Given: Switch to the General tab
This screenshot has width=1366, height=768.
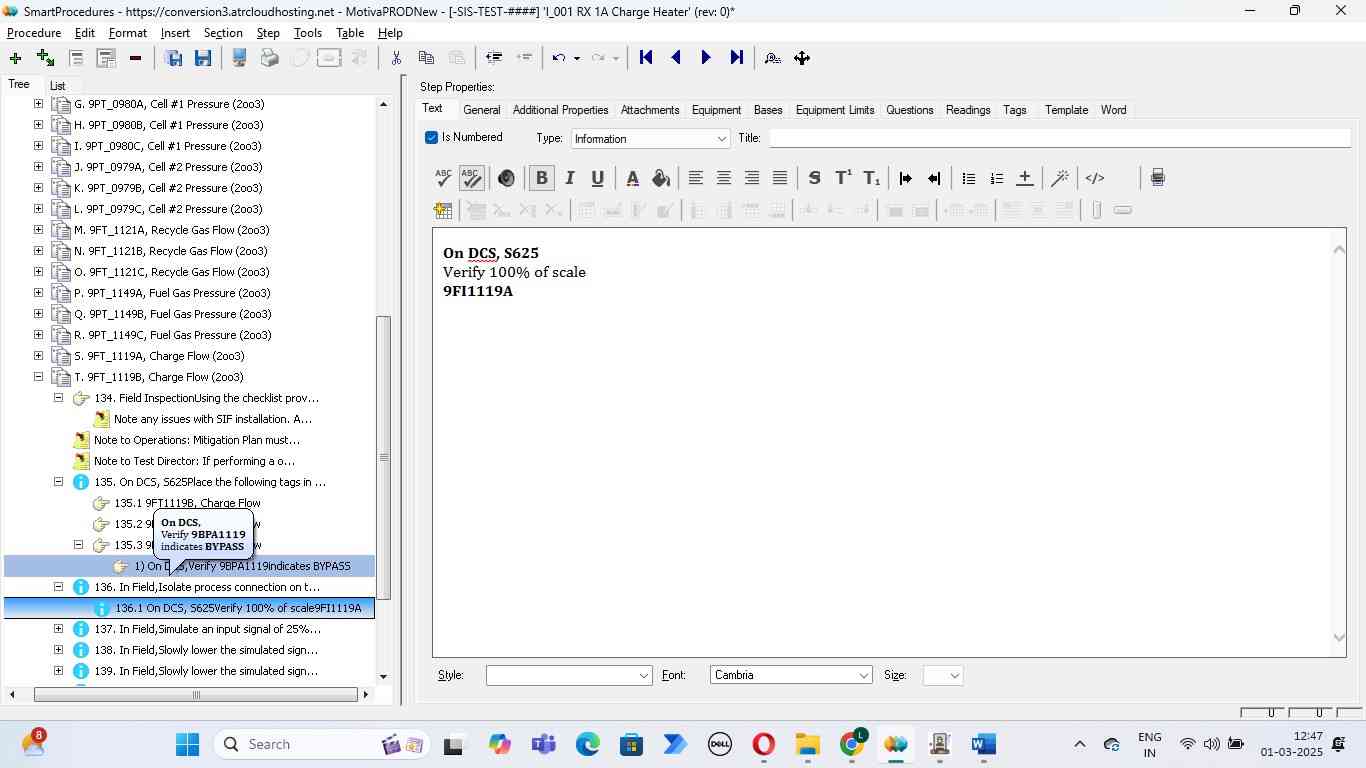Looking at the screenshot, I should pos(481,110).
